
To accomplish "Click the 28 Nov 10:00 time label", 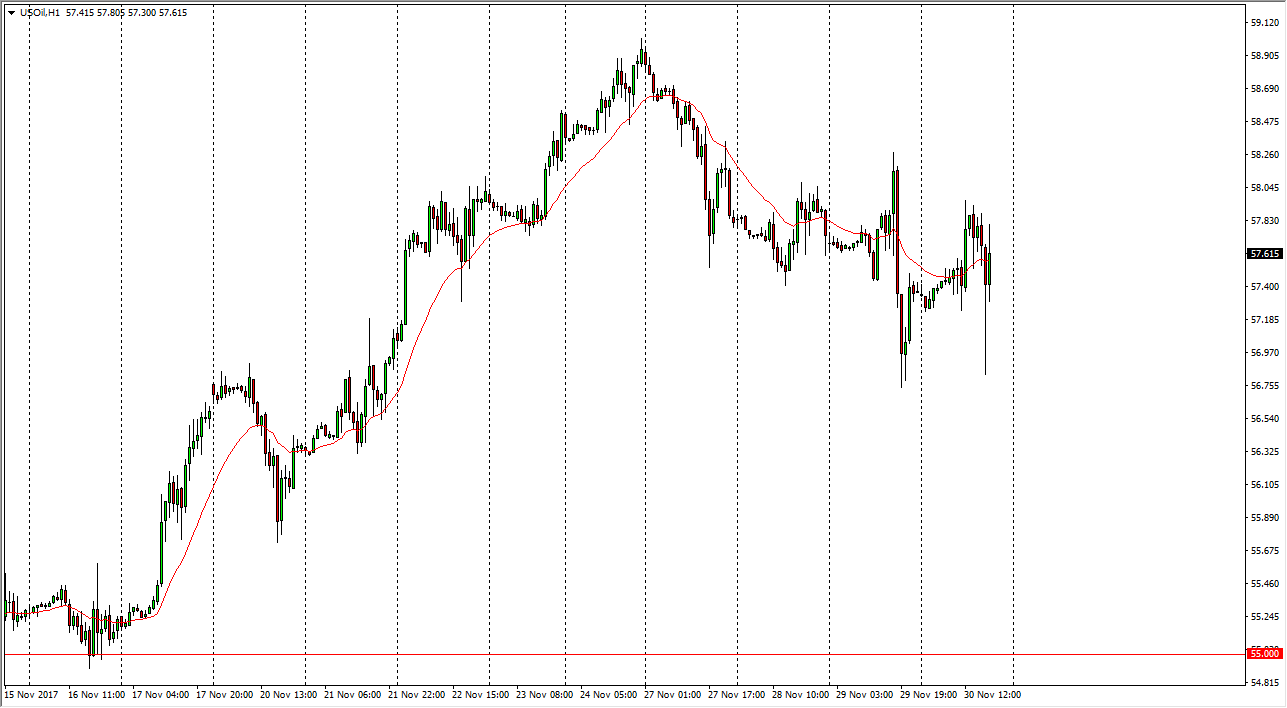I will click(x=801, y=694).
